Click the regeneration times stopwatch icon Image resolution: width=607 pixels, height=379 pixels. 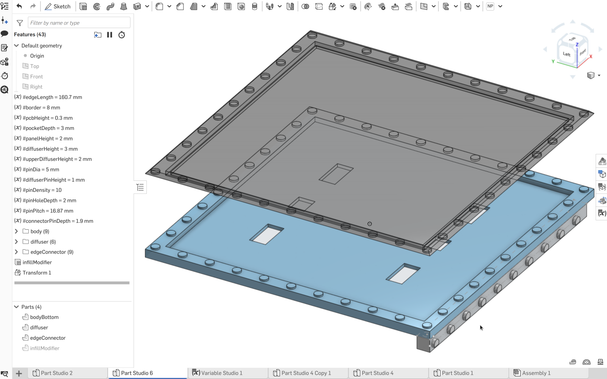coord(122,35)
